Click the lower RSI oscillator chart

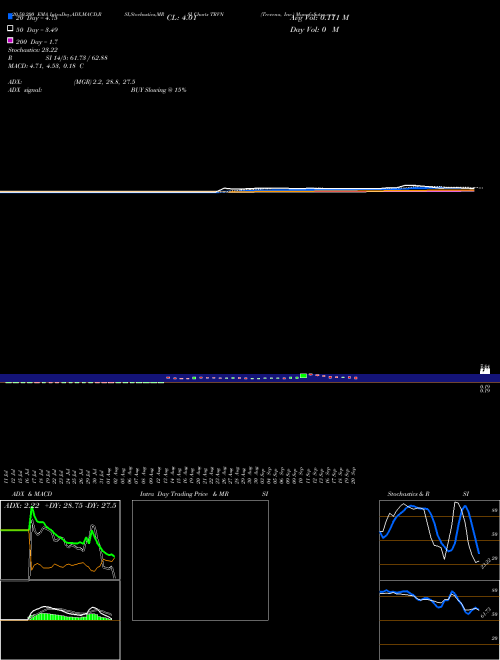point(439,620)
